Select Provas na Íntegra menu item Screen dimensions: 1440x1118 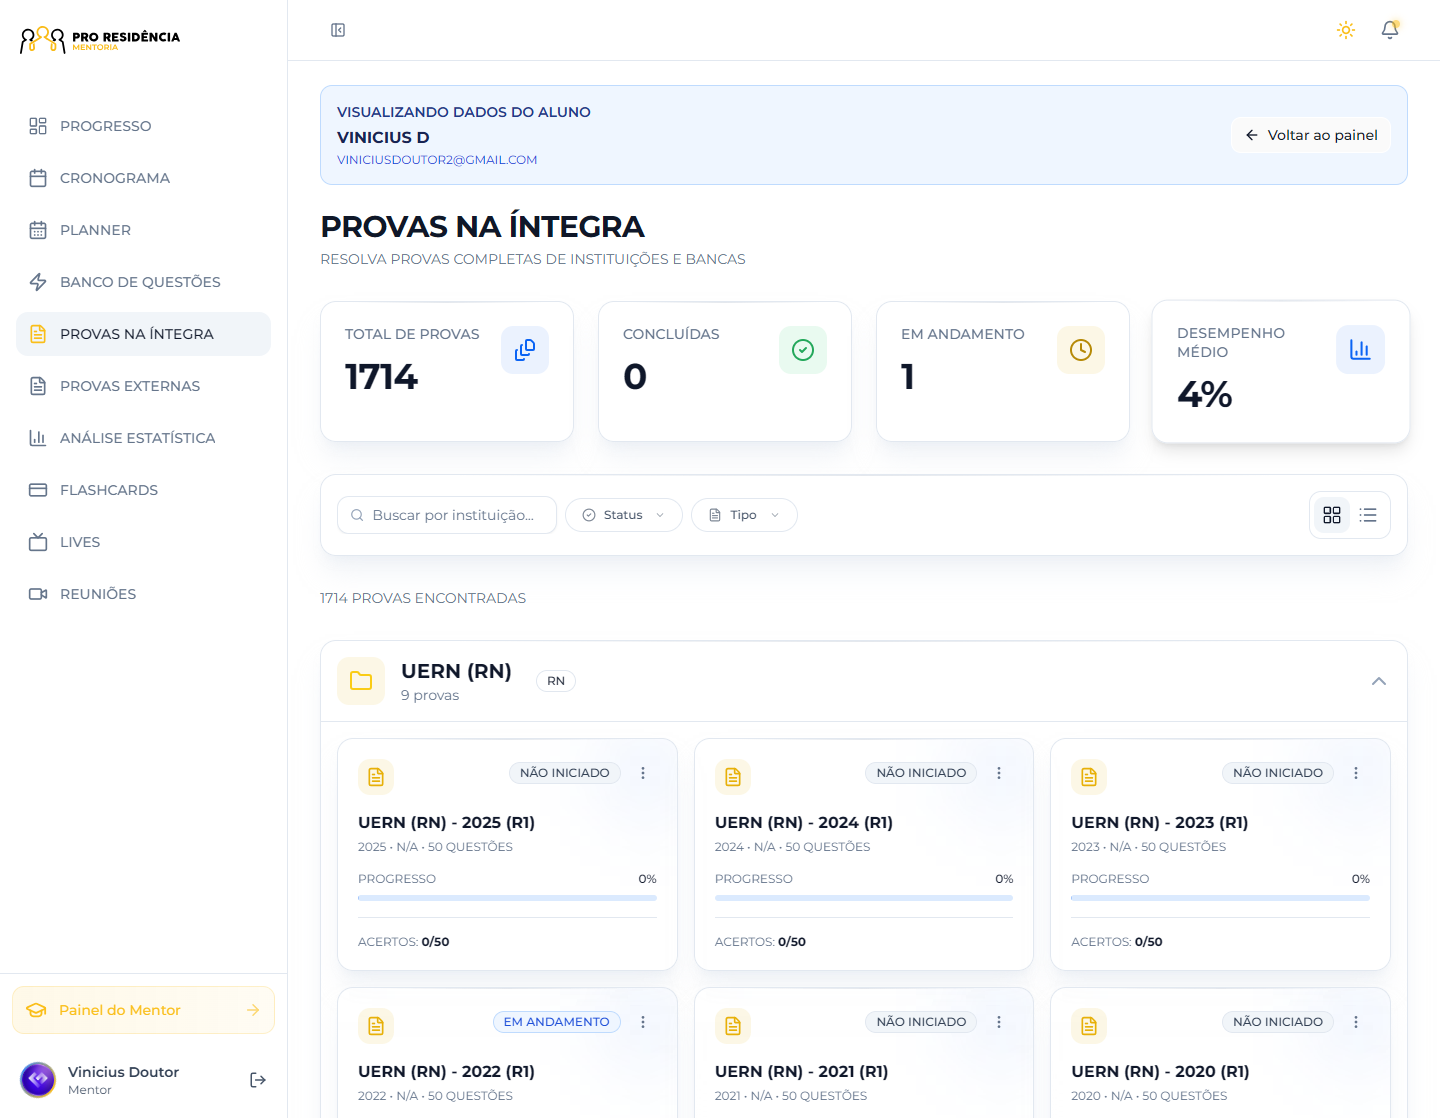[143, 334]
